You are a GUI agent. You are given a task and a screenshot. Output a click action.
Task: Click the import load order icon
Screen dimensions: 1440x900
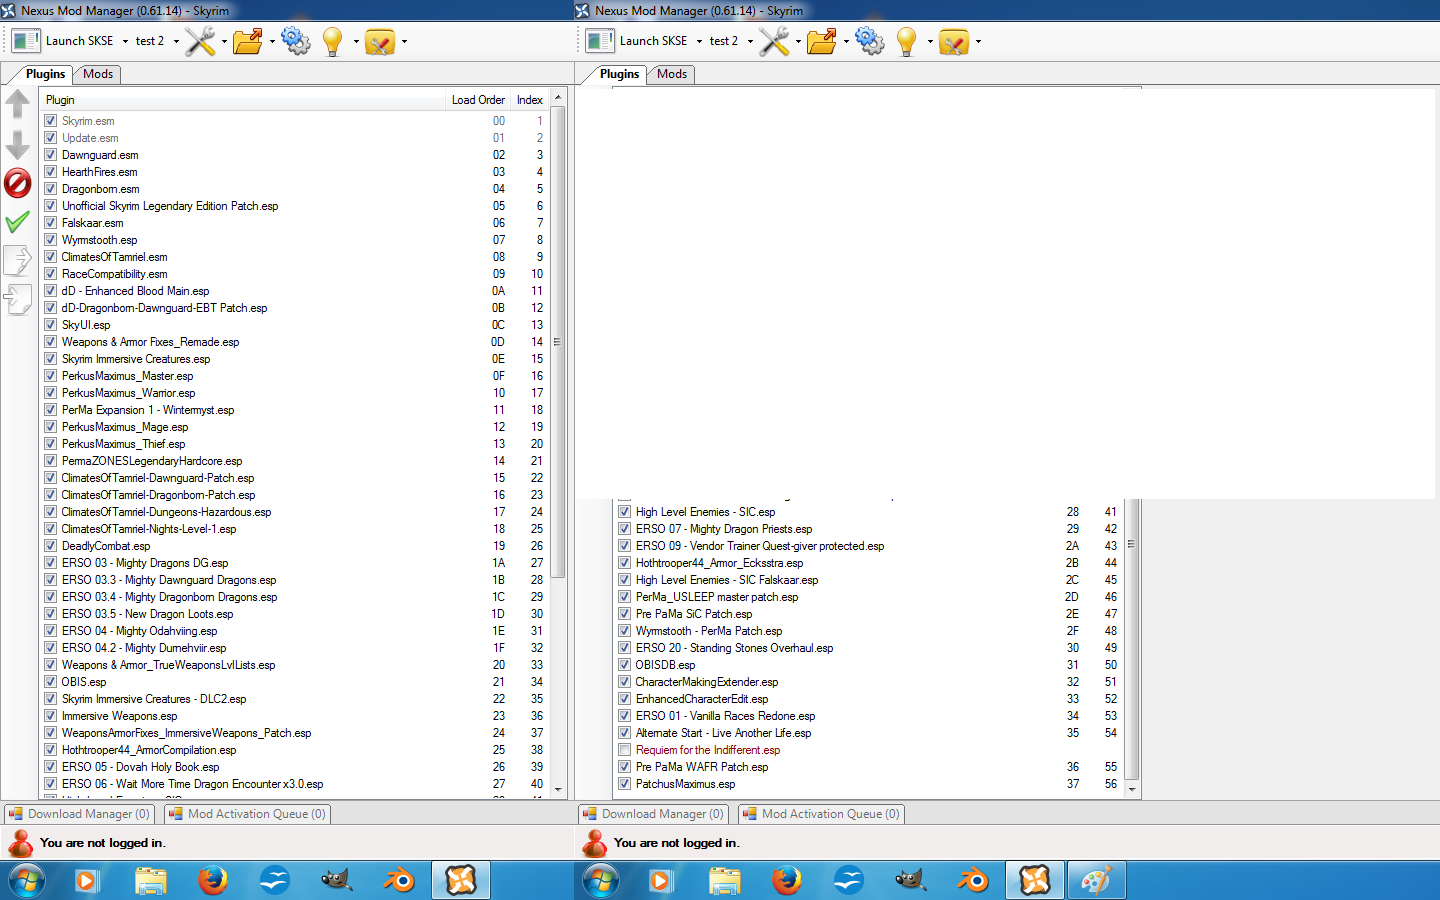point(18,299)
